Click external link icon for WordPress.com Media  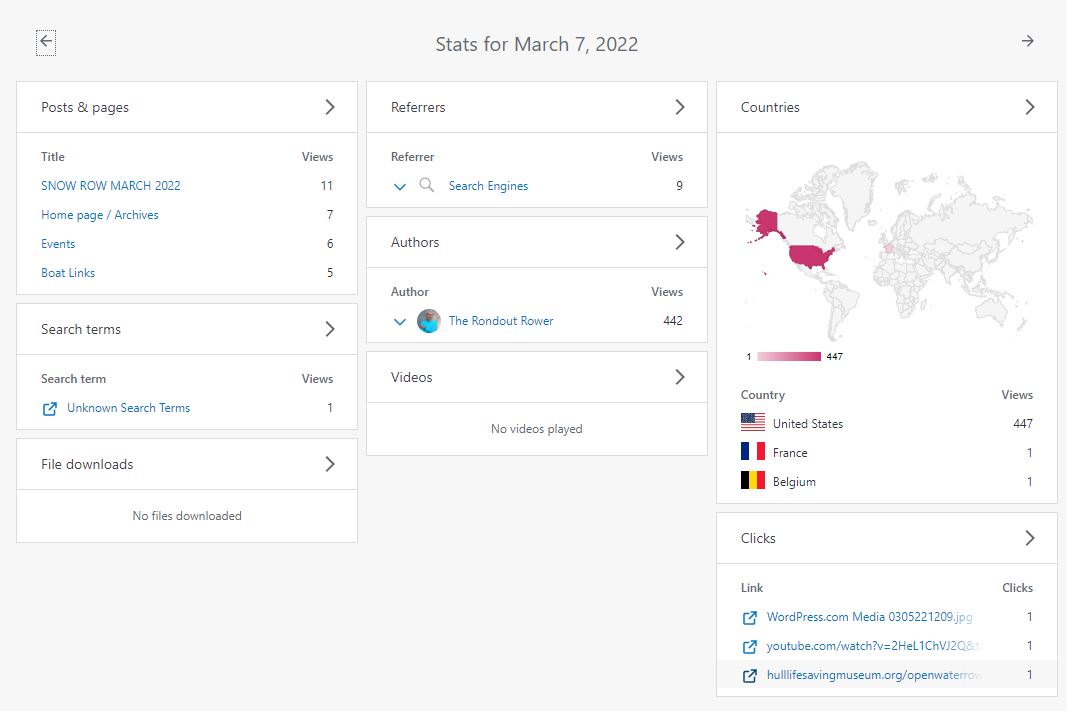click(750, 617)
